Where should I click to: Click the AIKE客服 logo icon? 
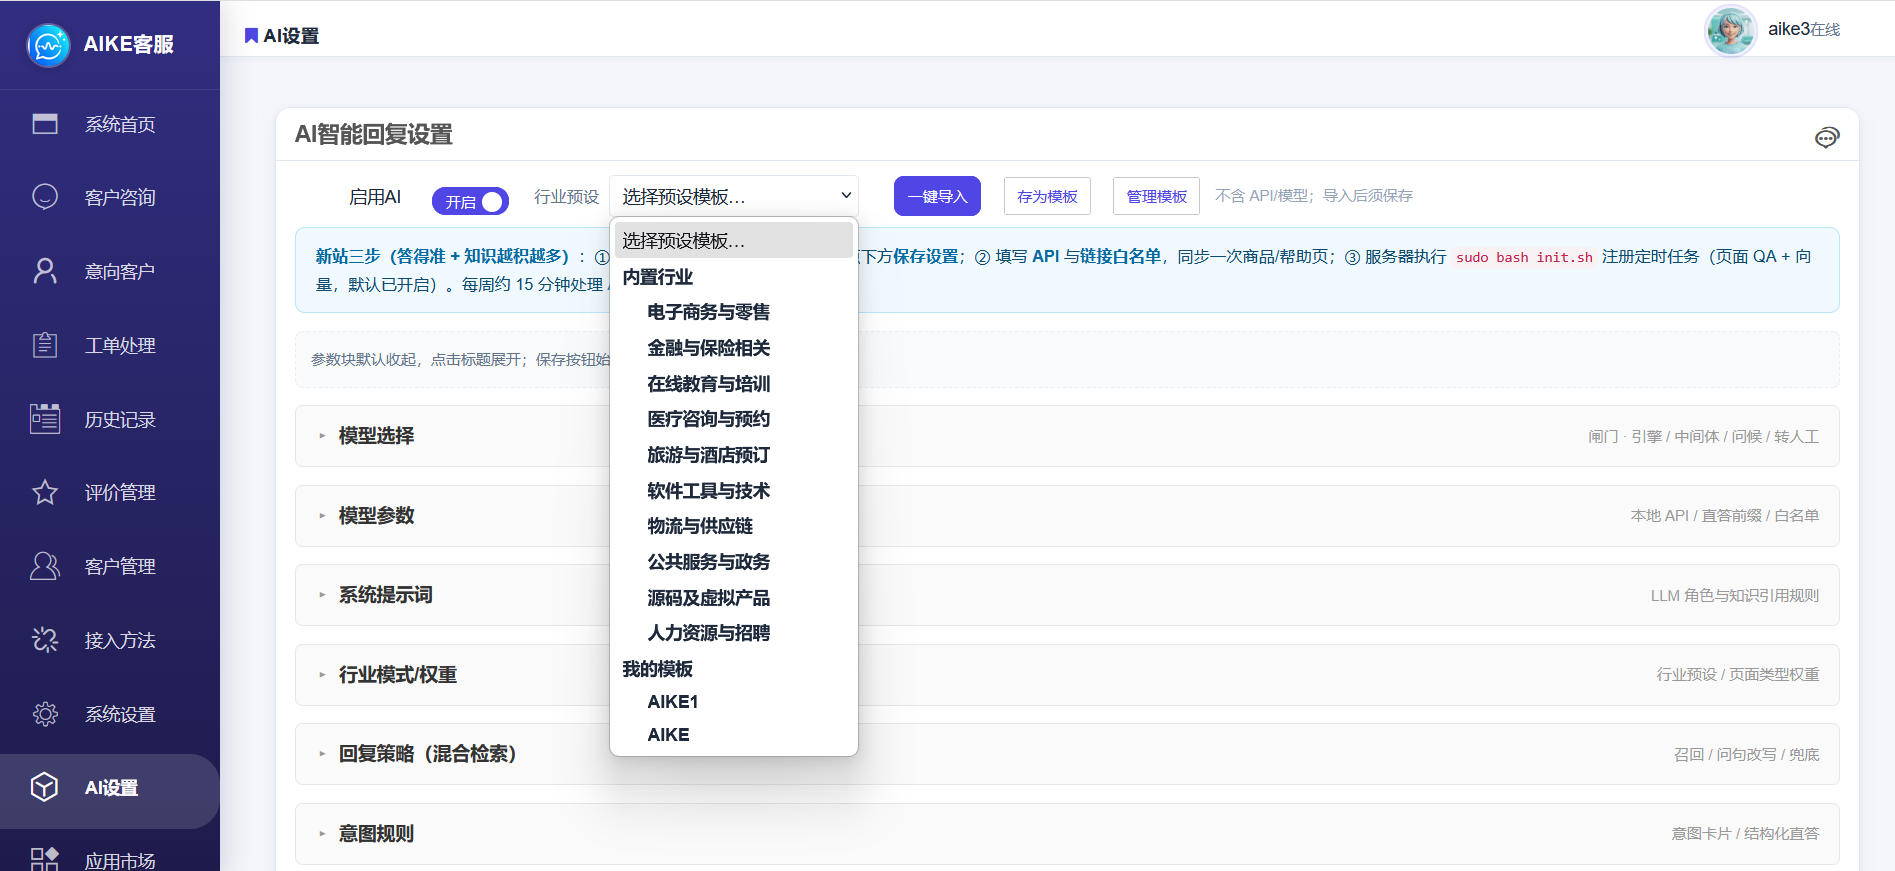coord(48,45)
